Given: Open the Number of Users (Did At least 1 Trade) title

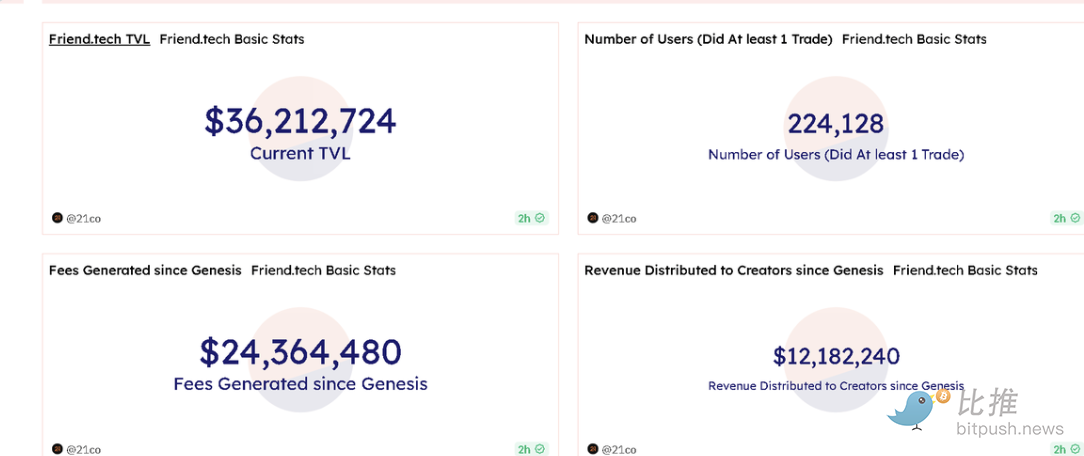Looking at the screenshot, I should tap(708, 39).
